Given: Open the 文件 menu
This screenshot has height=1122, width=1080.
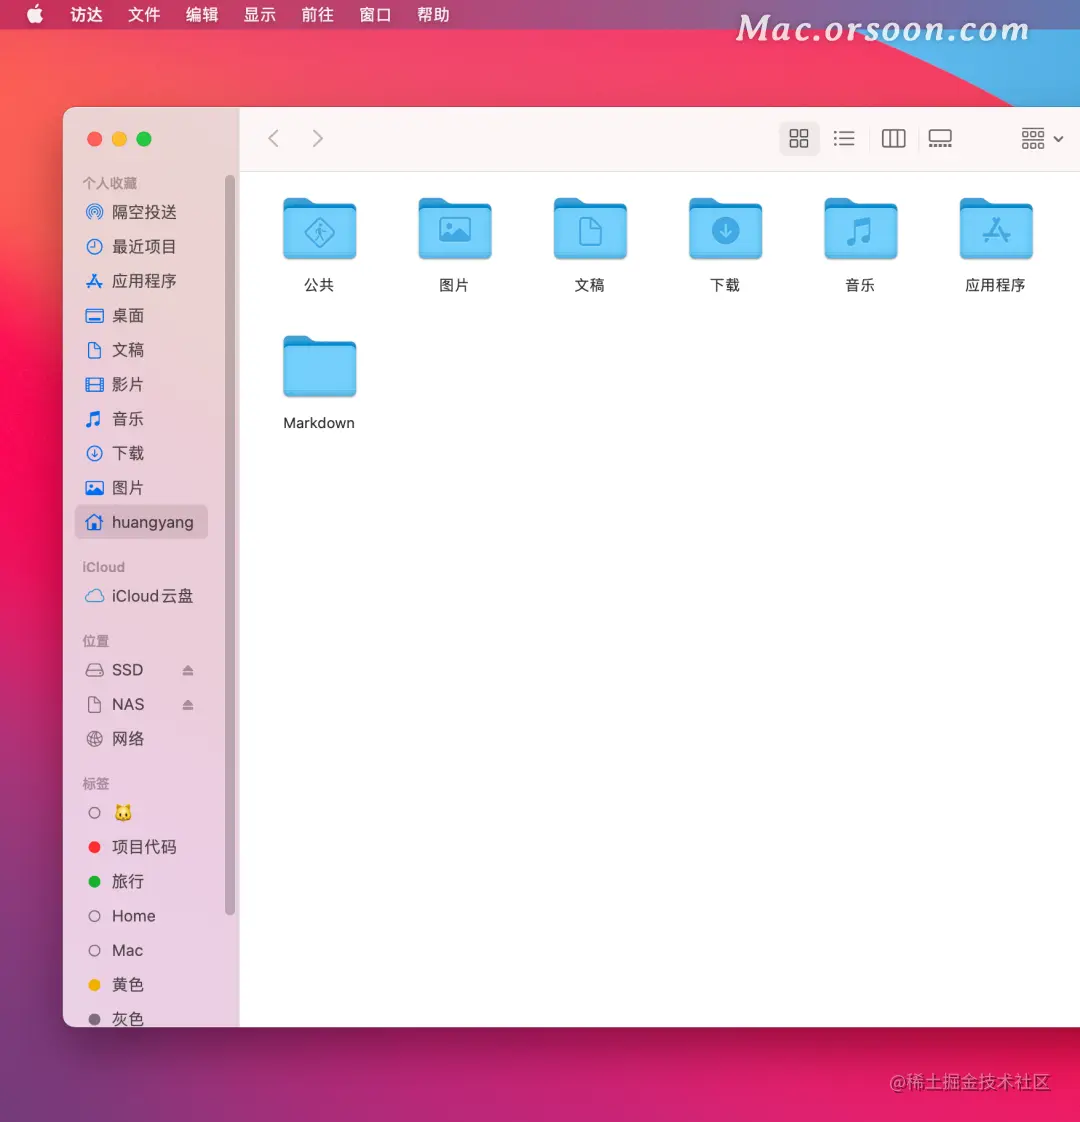Looking at the screenshot, I should tap(144, 14).
